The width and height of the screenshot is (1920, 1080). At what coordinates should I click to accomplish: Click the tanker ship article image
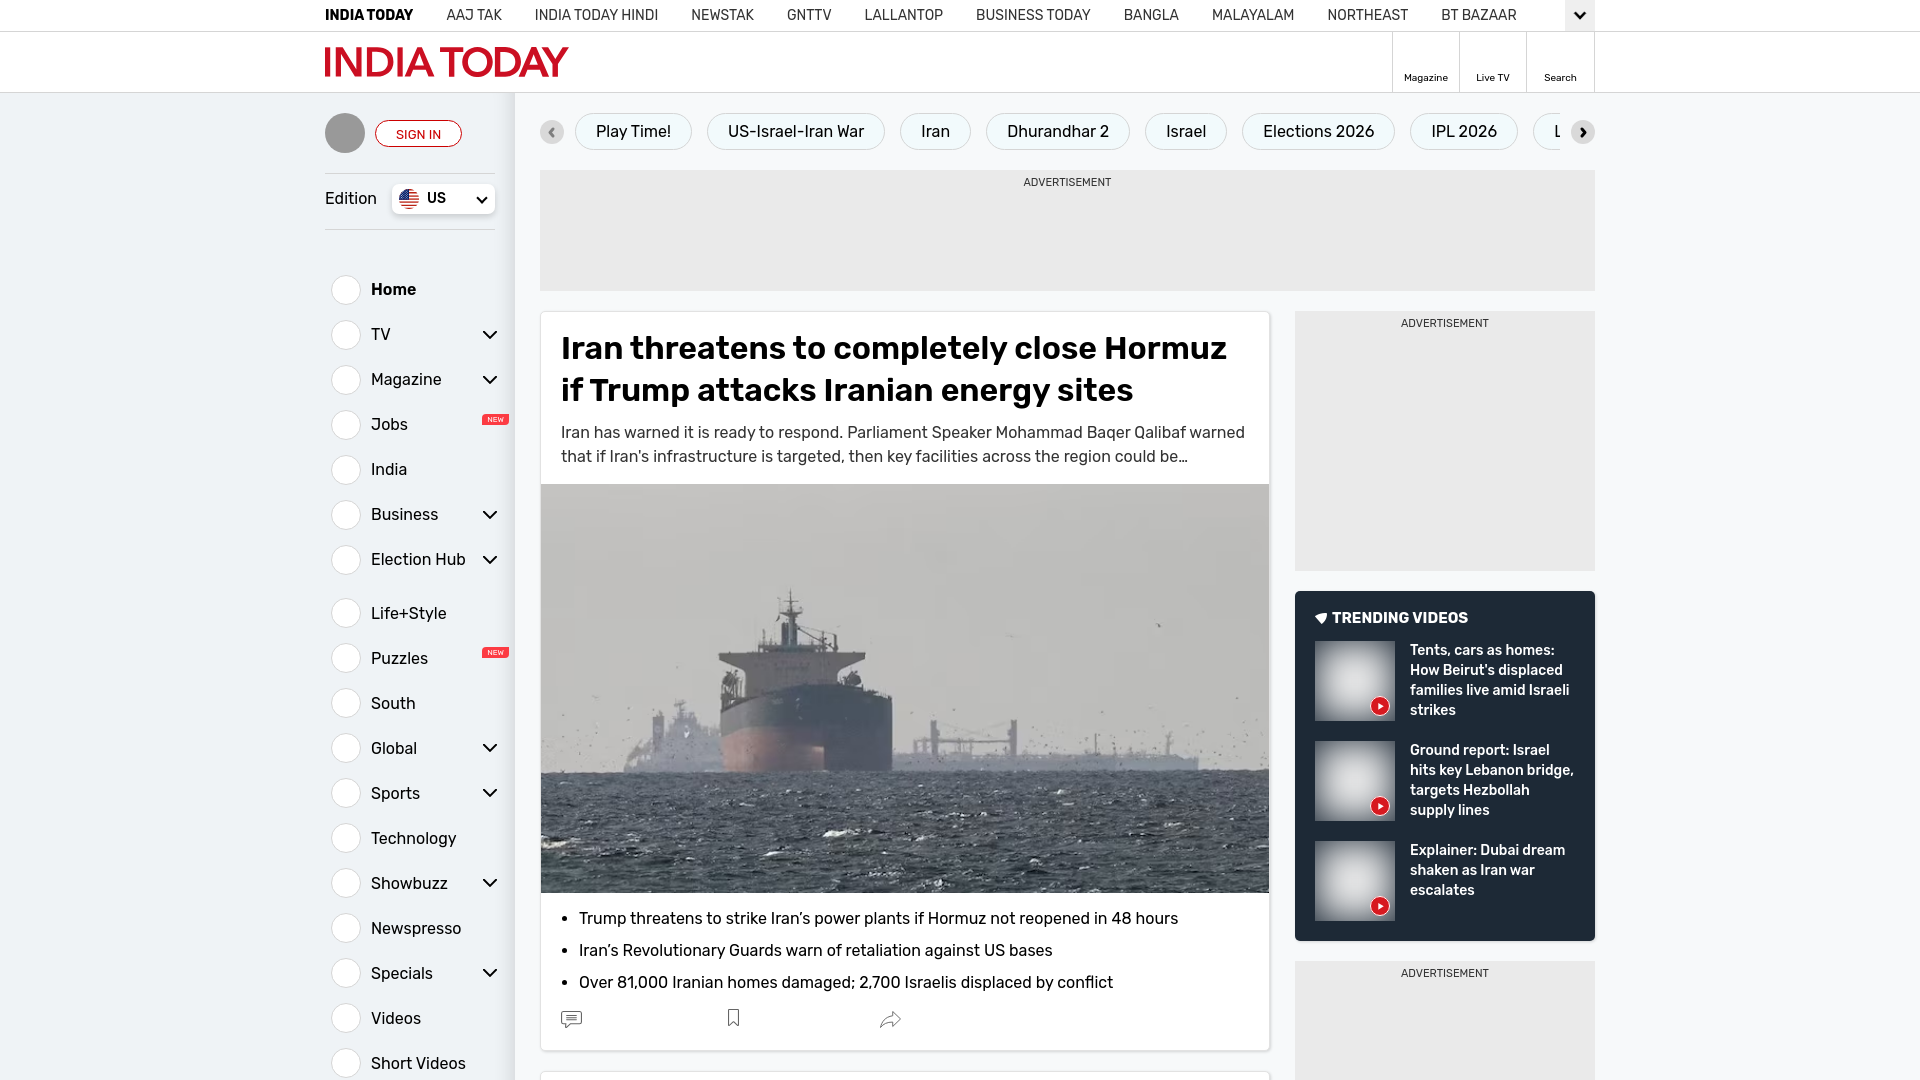[x=905, y=688]
